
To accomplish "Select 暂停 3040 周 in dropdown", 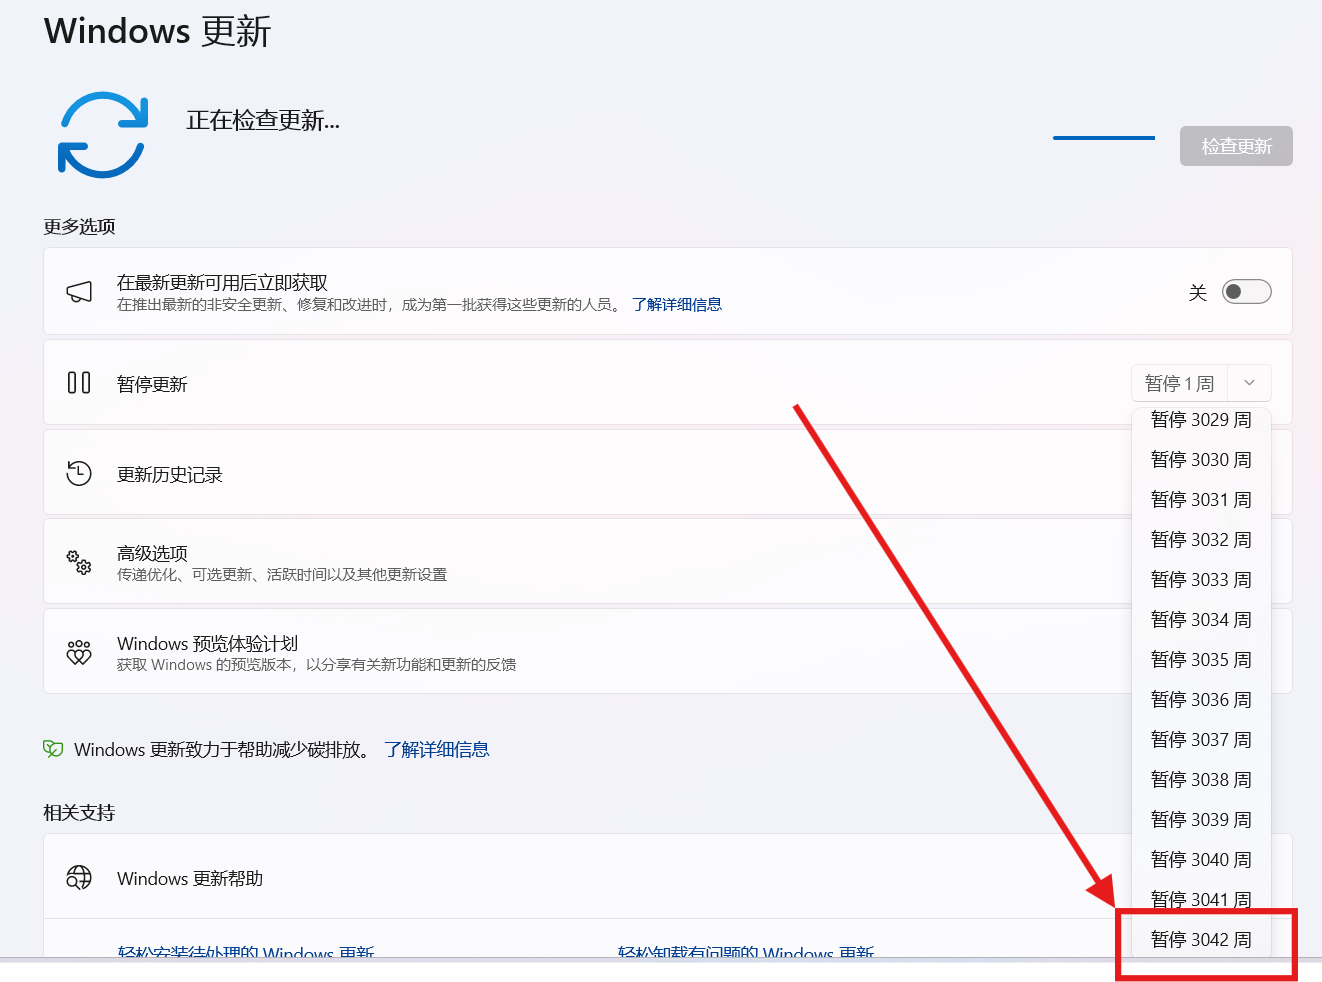I will click(x=1201, y=860).
